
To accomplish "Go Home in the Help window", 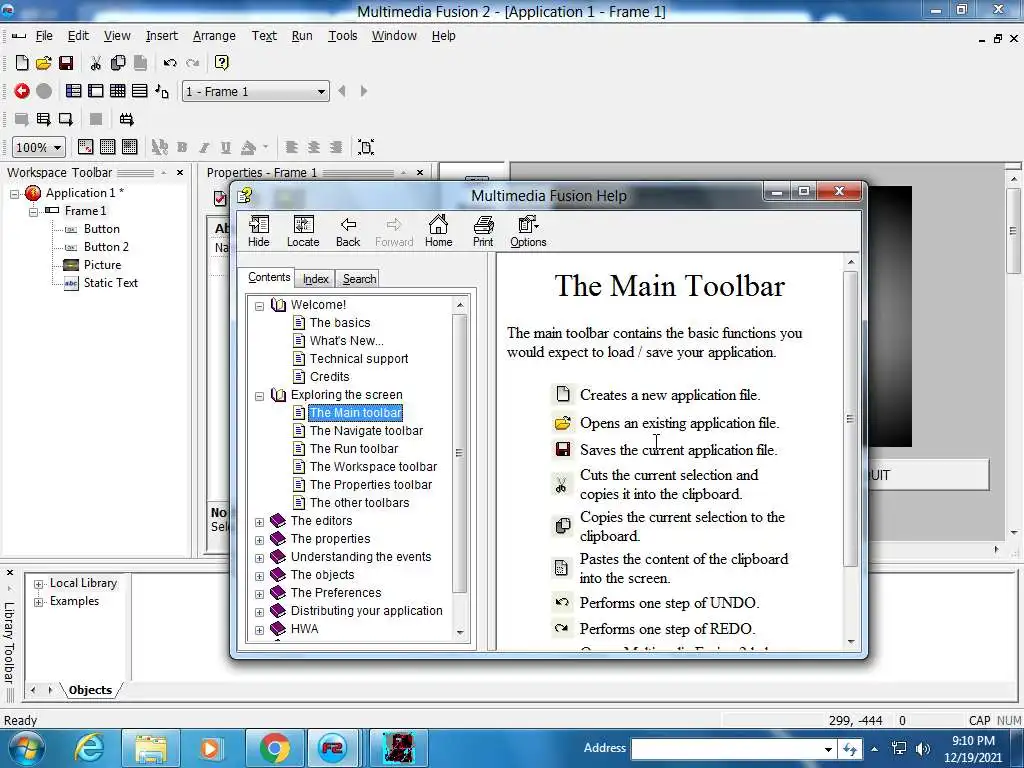I will [438, 231].
